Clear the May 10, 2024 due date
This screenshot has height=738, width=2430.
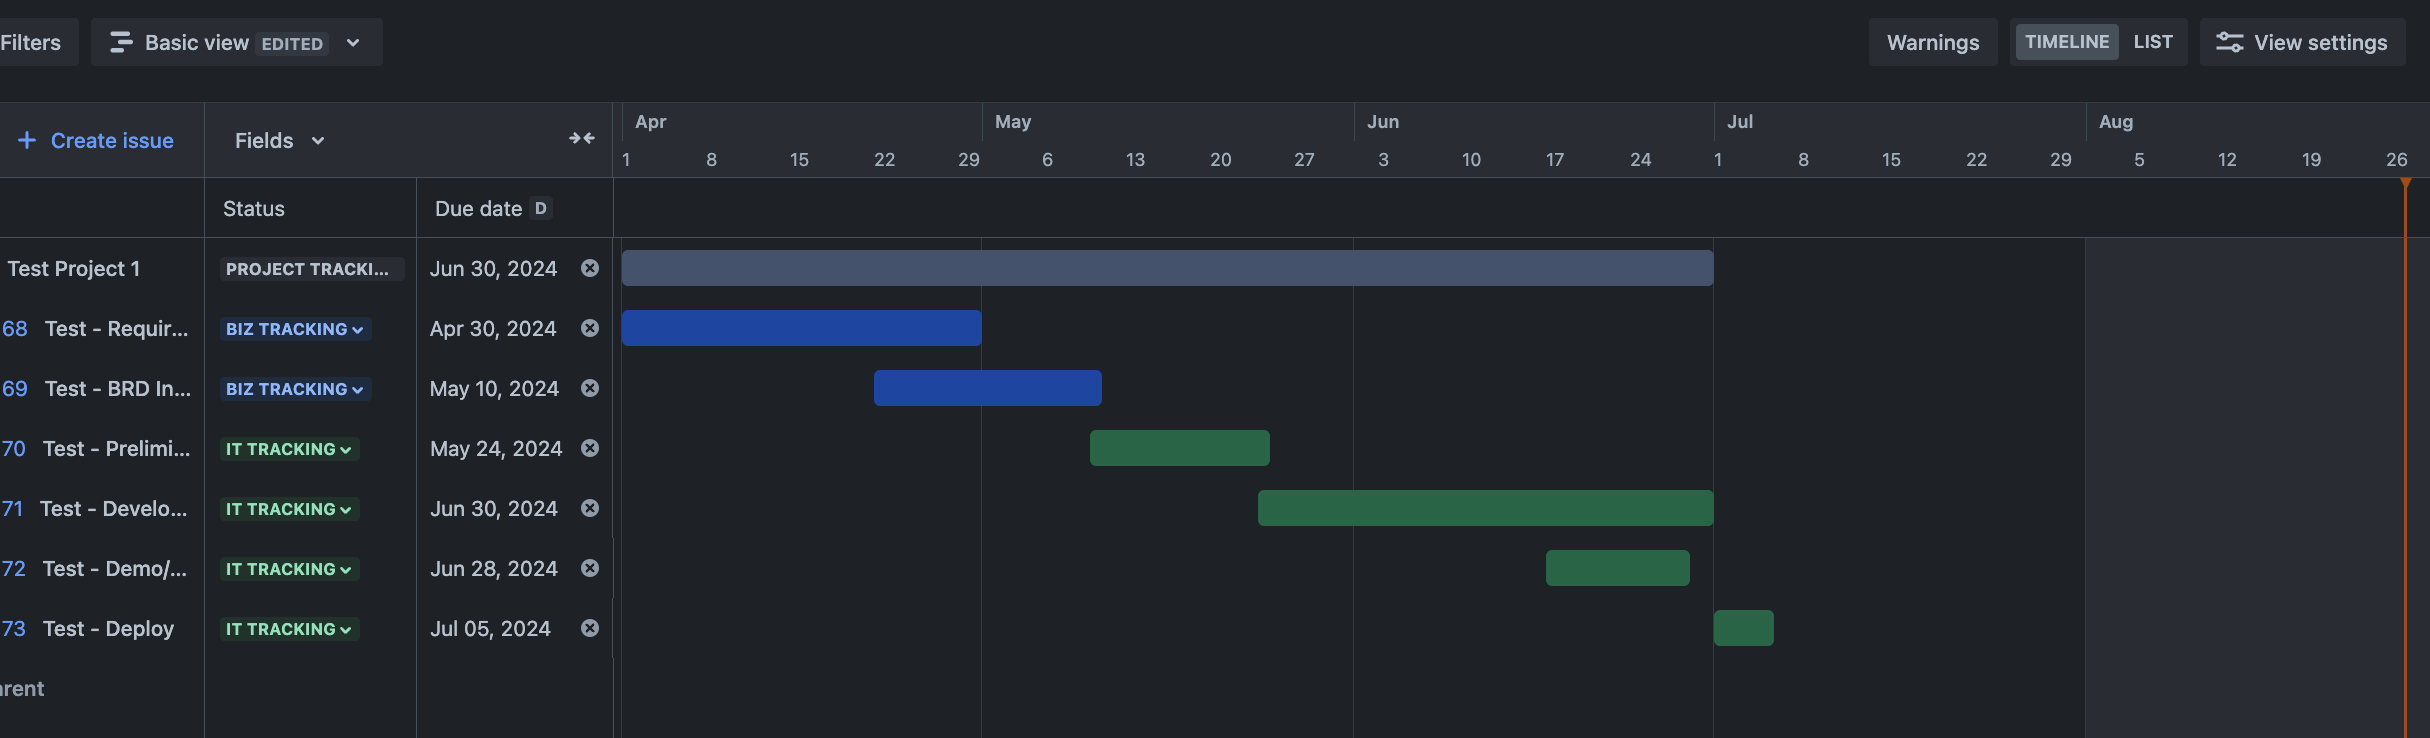590,388
